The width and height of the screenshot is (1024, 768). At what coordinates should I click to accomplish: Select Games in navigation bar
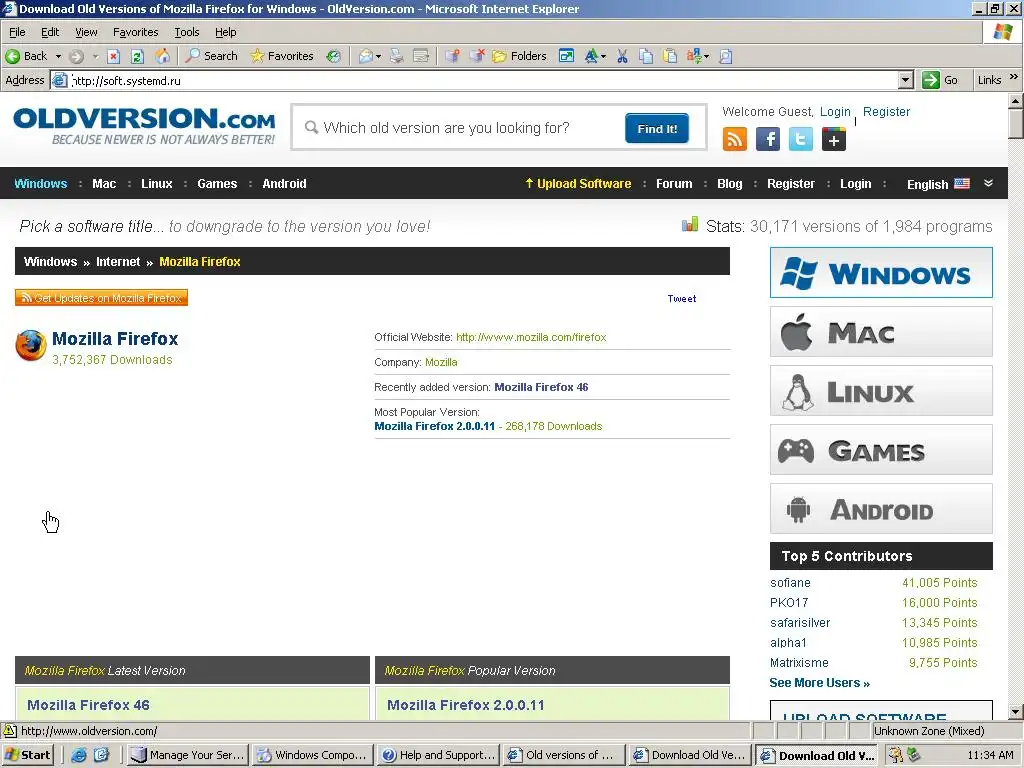pyautogui.click(x=217, y=184)
